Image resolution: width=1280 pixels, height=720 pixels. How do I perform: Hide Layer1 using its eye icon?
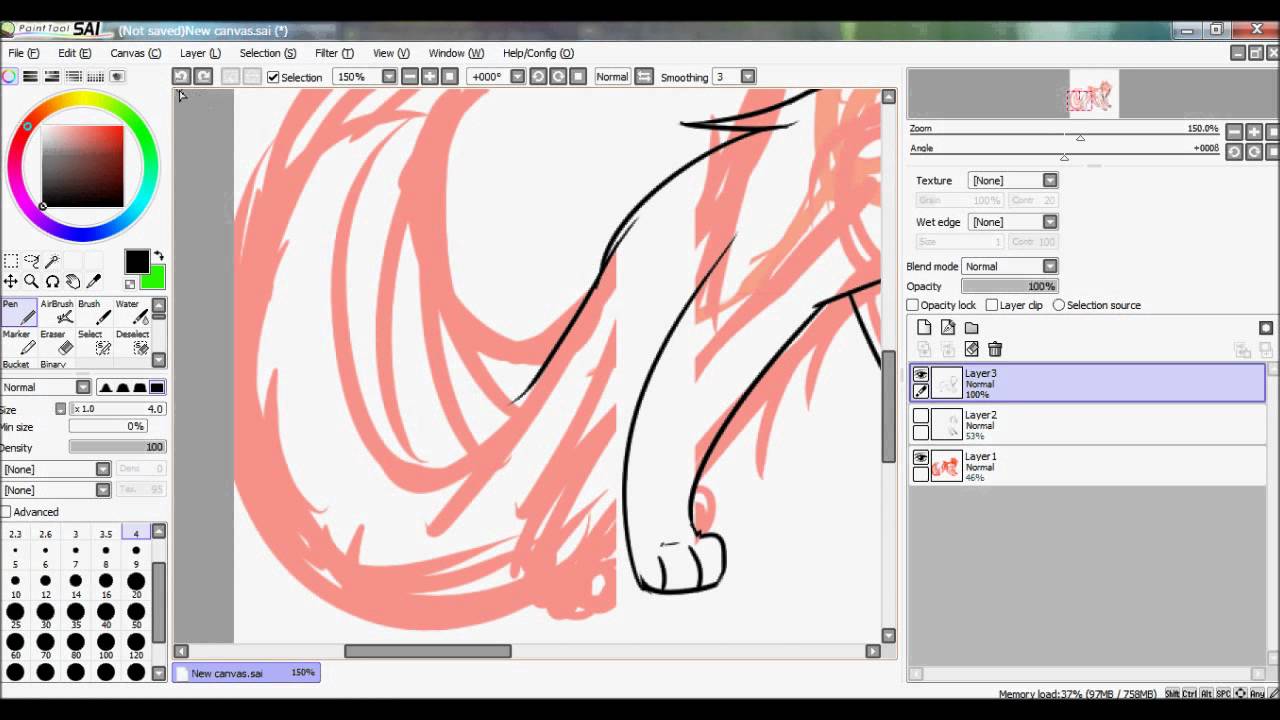click(921, 458)
